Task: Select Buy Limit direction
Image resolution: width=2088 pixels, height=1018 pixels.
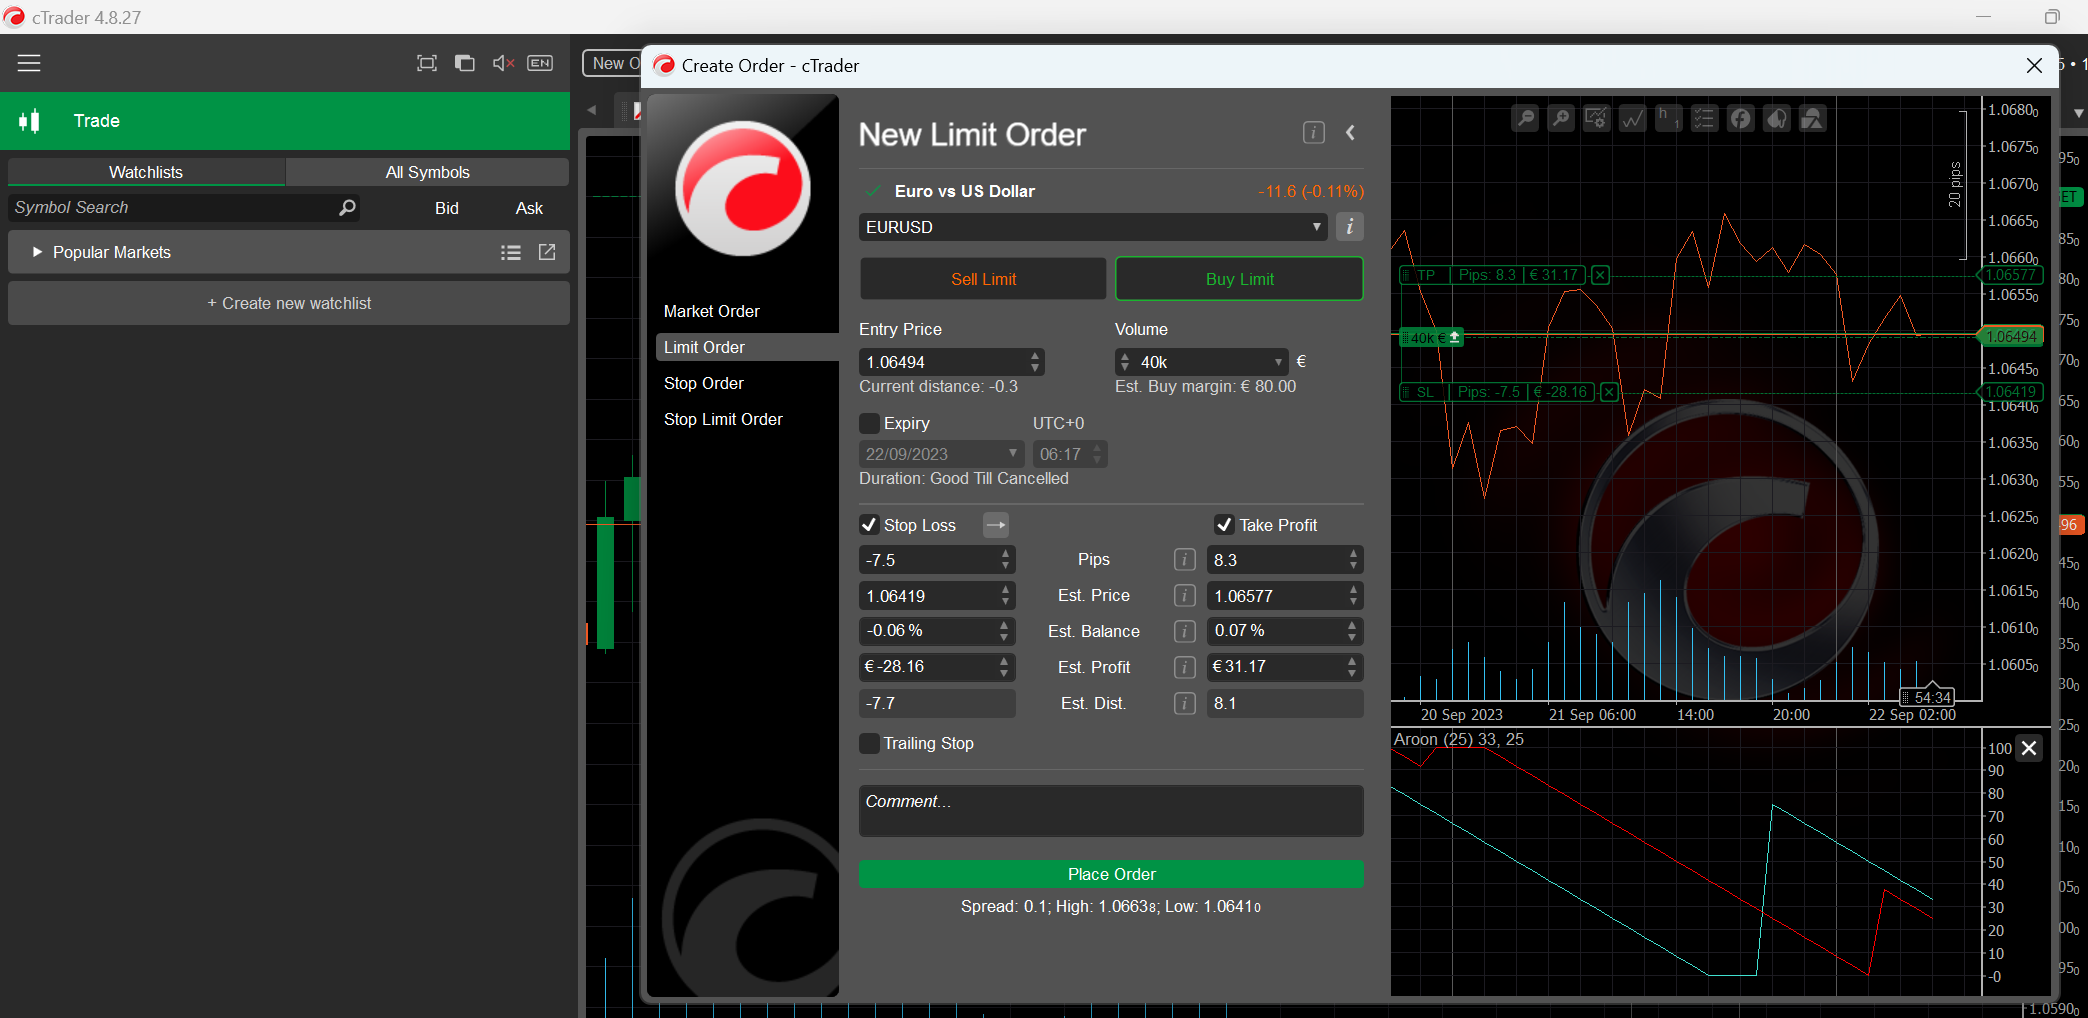Action: point(1239,279)
